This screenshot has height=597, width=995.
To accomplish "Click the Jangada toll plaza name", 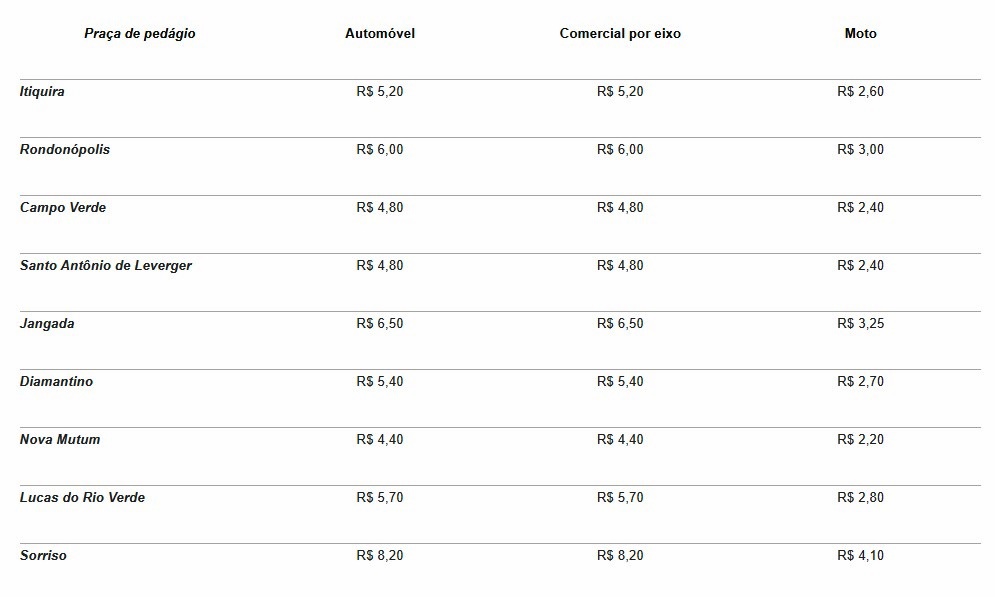I will 47,324.
